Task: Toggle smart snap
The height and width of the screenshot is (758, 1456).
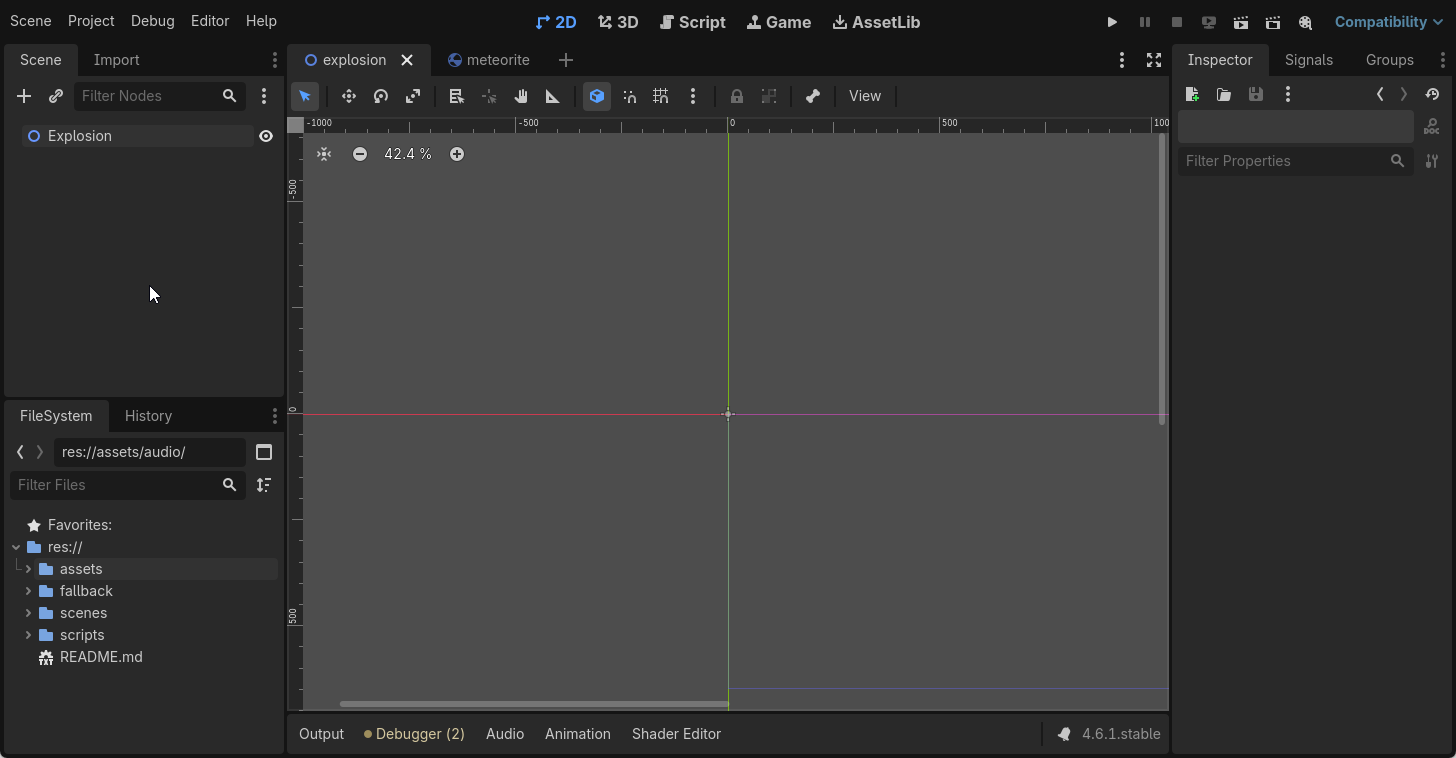Action: pyautogui.click(x=629, y=96)
